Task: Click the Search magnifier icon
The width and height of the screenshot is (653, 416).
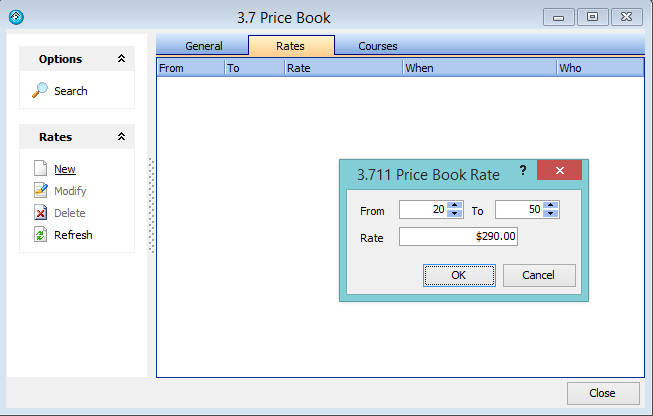Action: [40, 91]
